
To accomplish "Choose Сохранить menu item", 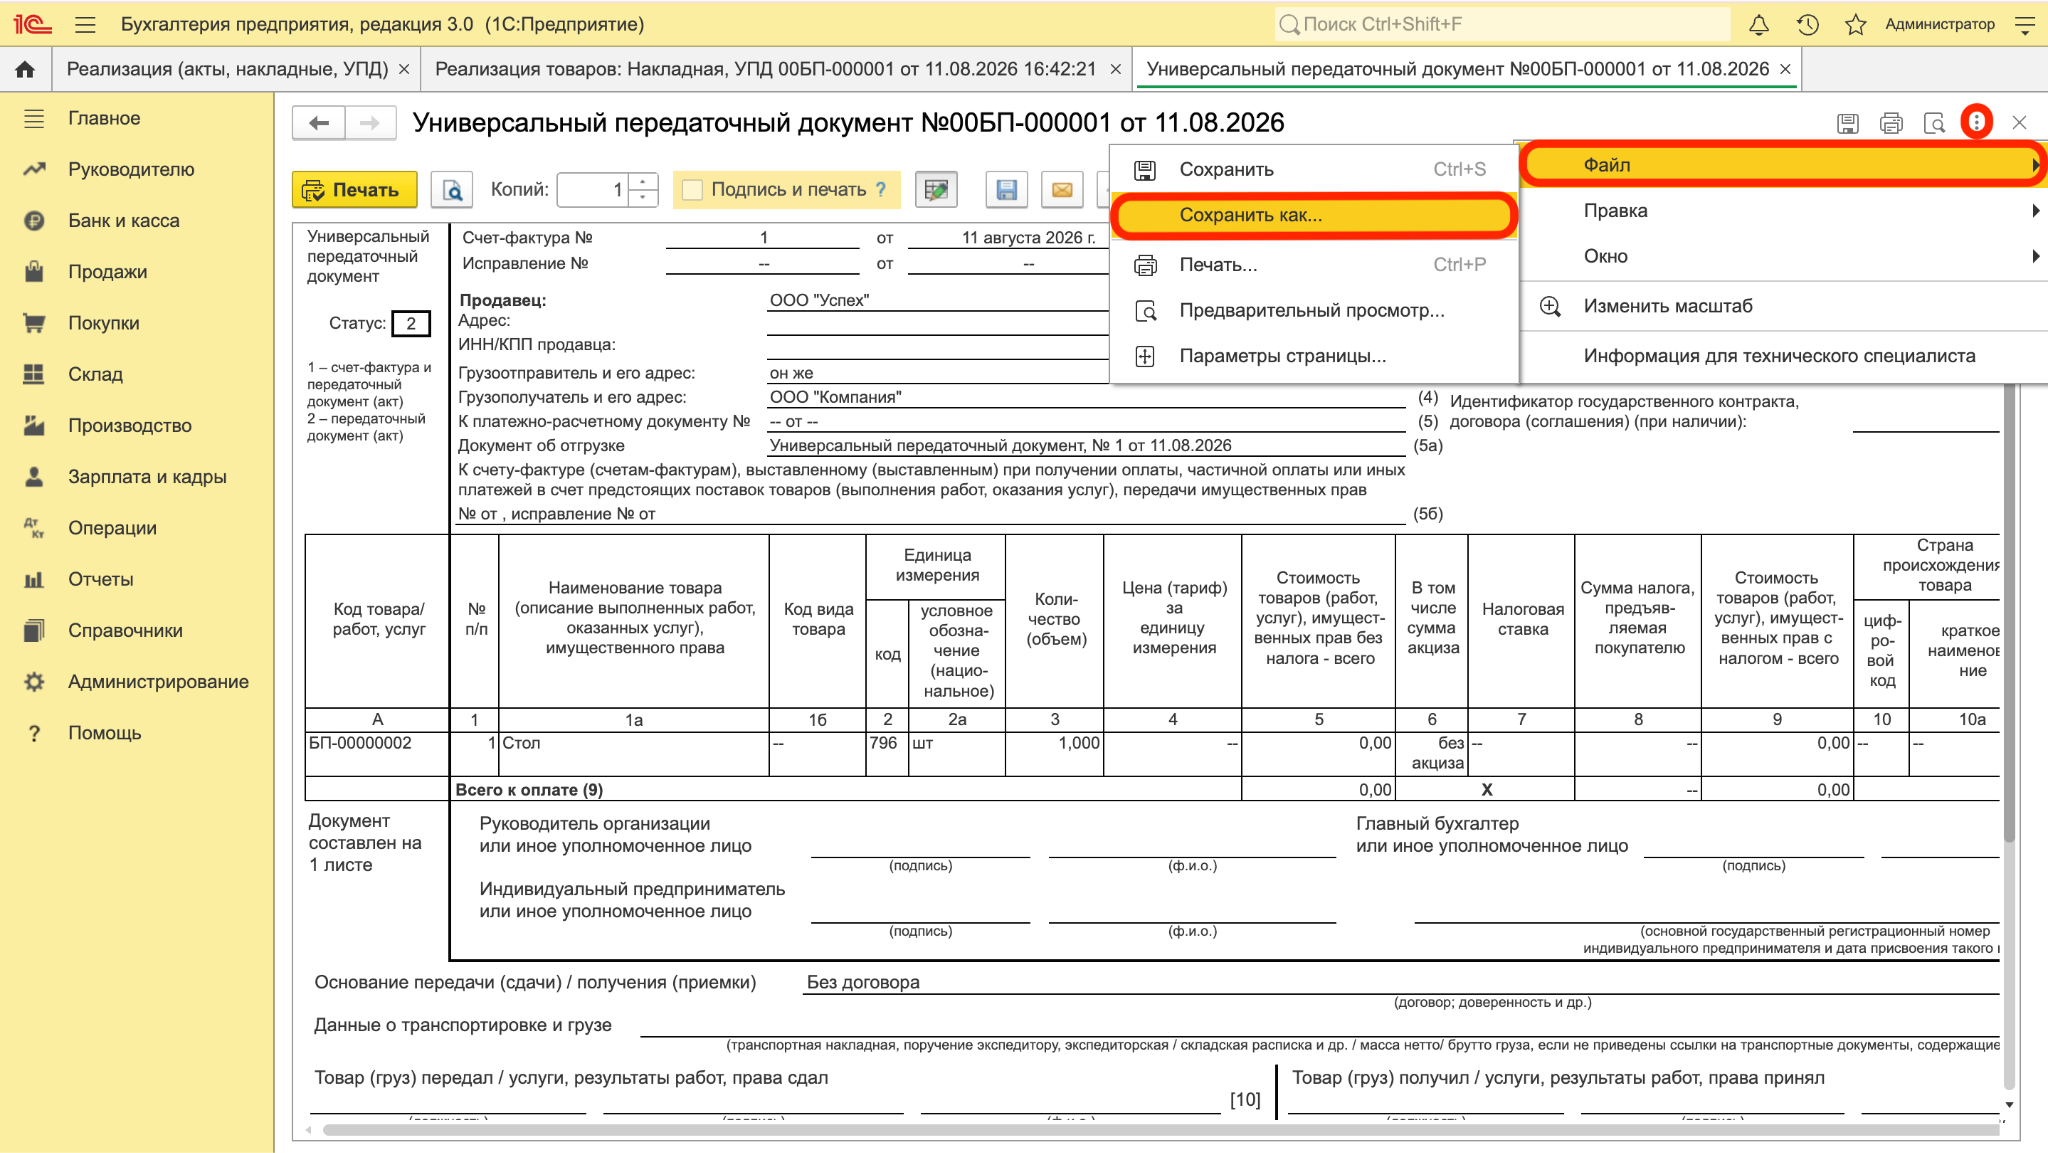I will [1314, 169].
